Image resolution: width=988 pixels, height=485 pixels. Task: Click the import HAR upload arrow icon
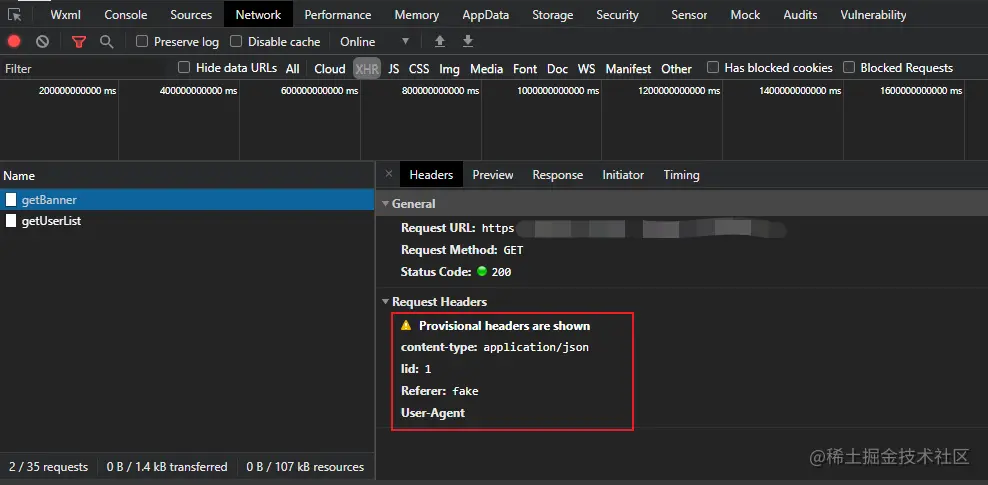[440, 41]
